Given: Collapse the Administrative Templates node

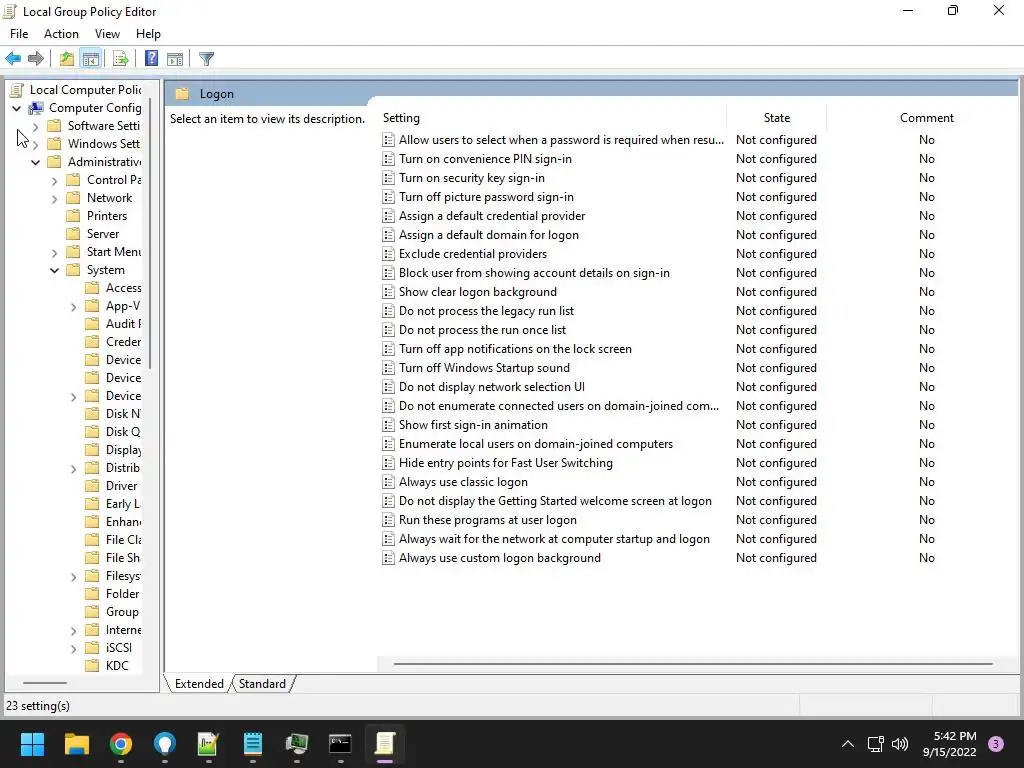Looking at the screenshot, I should pos(35,162).
